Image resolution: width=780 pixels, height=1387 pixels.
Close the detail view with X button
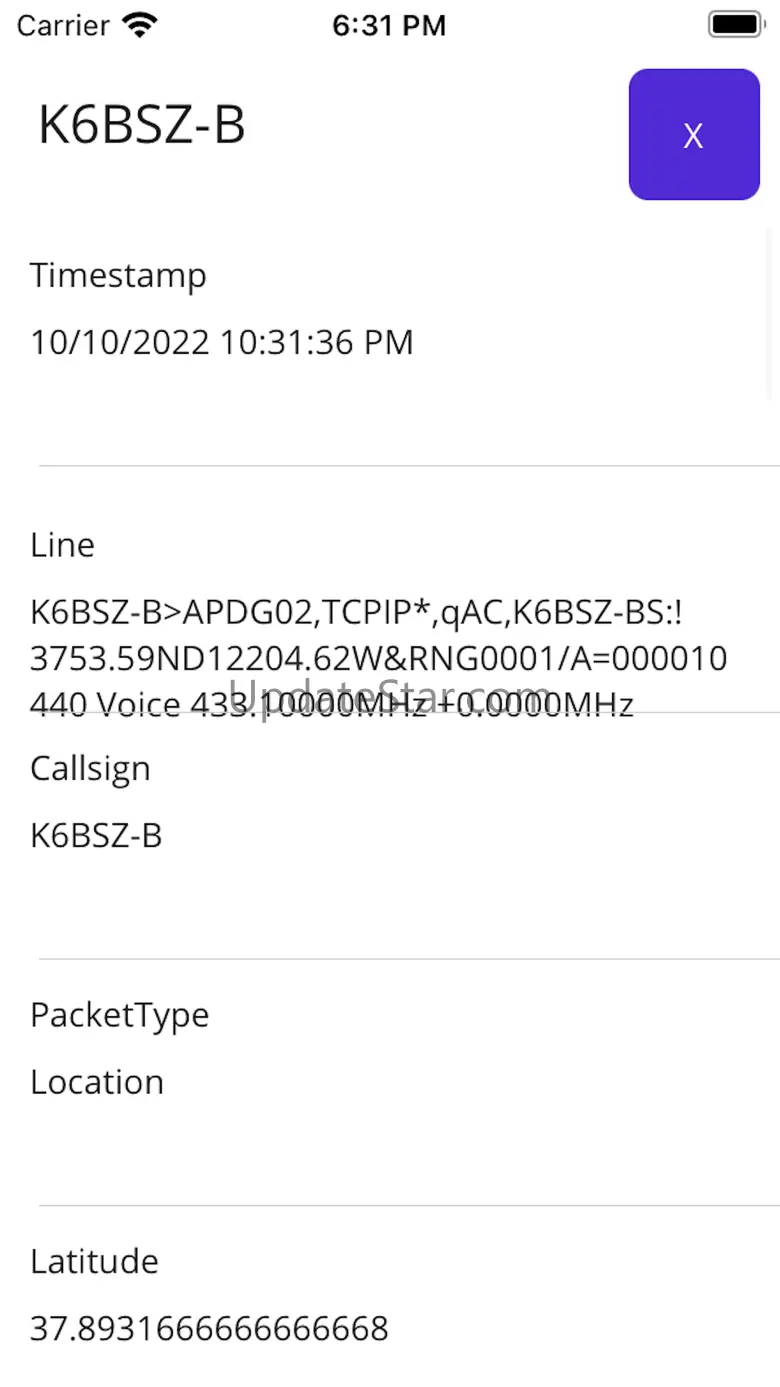(x=693, y=135)
